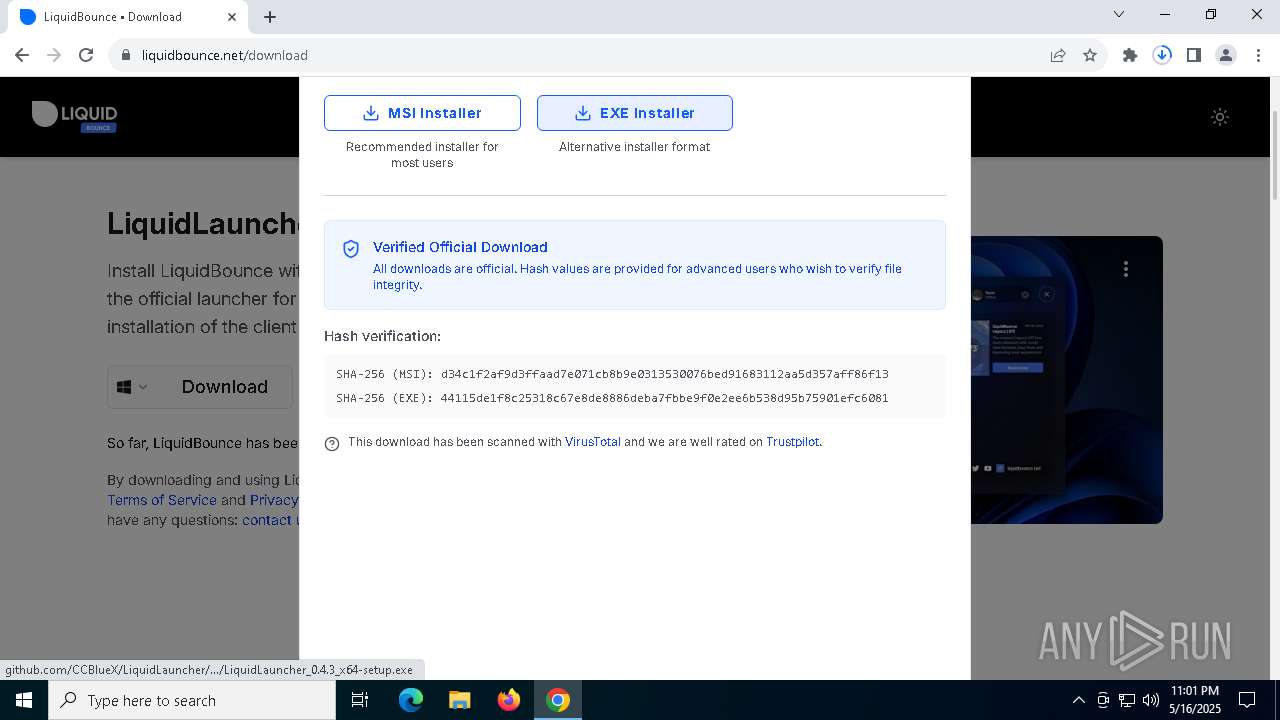
Task: Download the EXE Installer
Action: click(635, 113)
